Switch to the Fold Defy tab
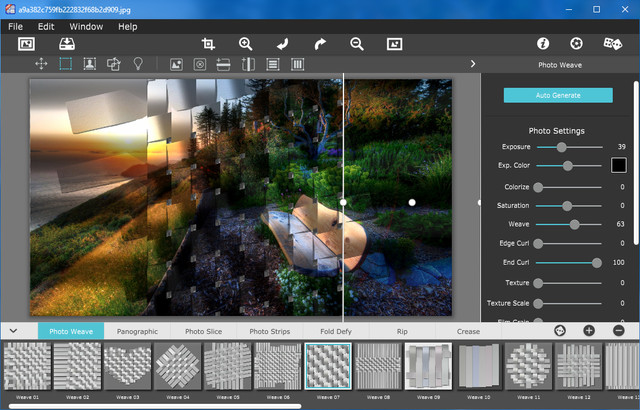This screenshot has width=640, height=410. pyautogui.click(x=336, y=331)
